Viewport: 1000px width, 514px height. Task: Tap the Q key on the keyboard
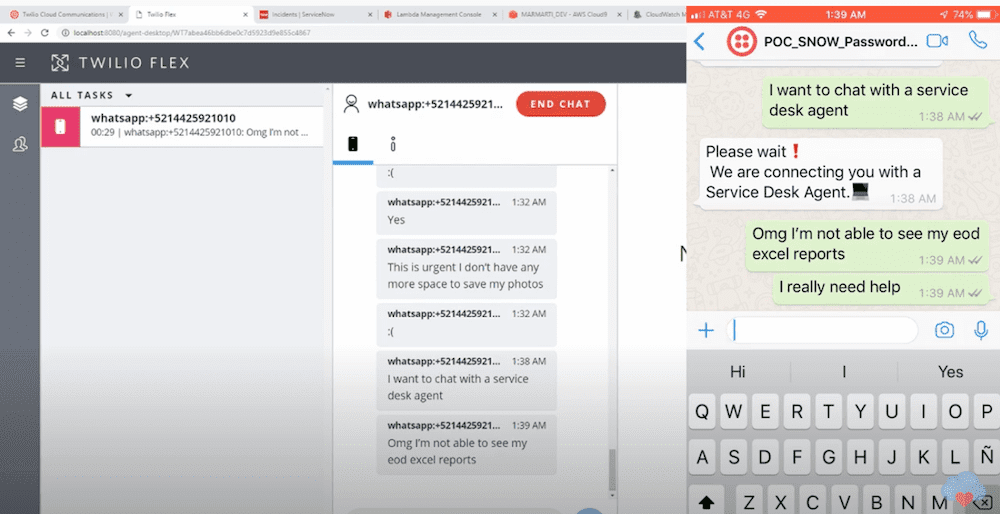(x=702, y=411)
